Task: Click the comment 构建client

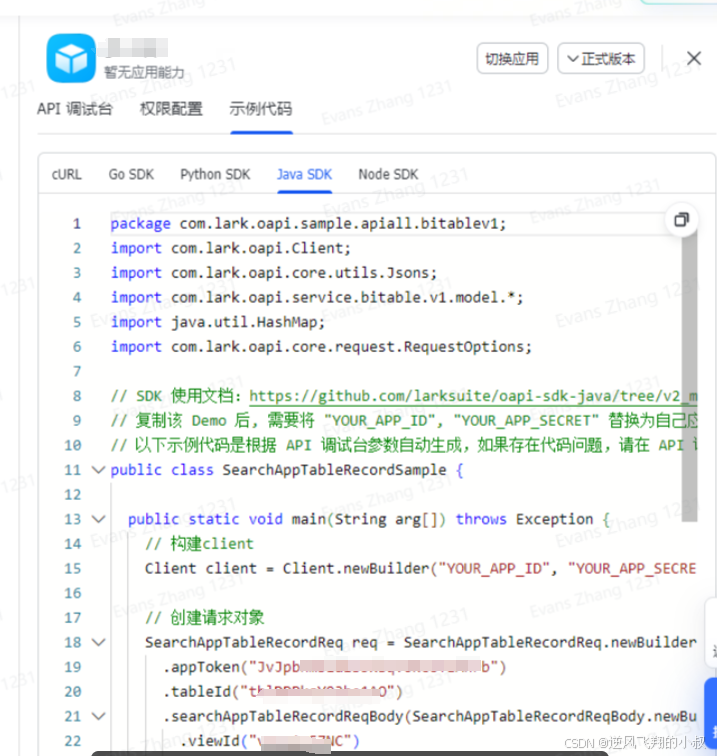Action: [x=199, y=544]
